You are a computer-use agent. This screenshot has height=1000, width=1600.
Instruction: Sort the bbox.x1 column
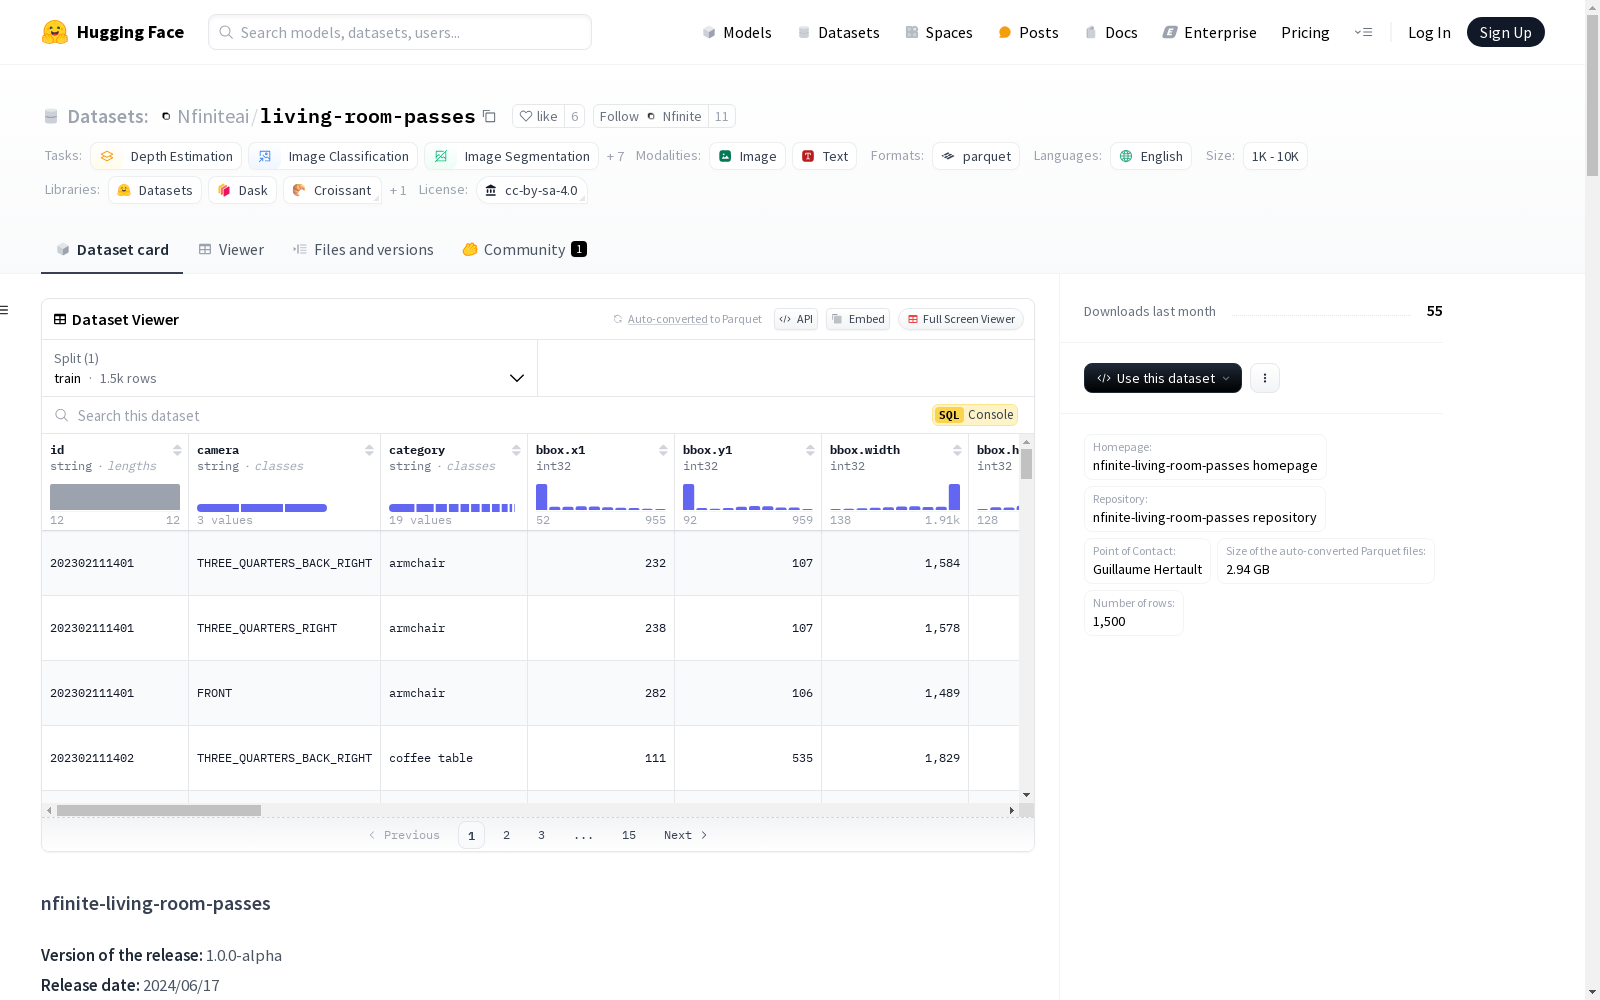pyautogui.click(x=663, y=450)
